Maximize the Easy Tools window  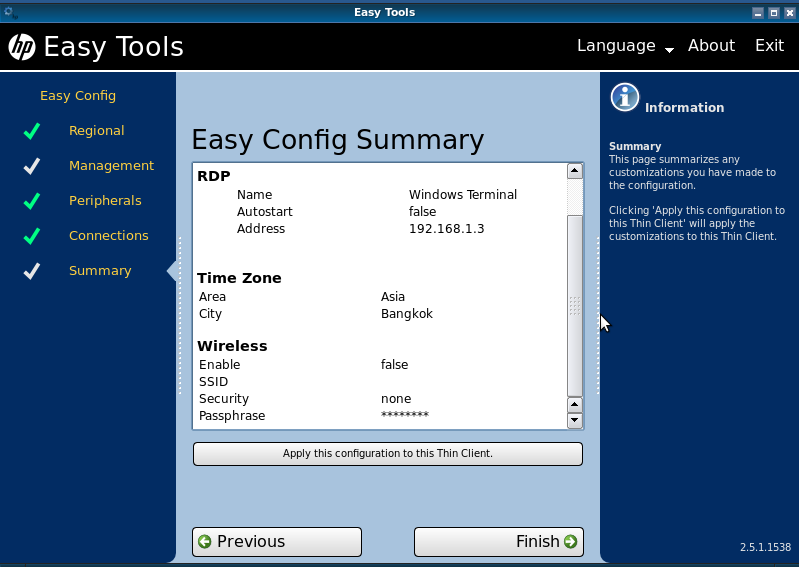tap(774, 13)
